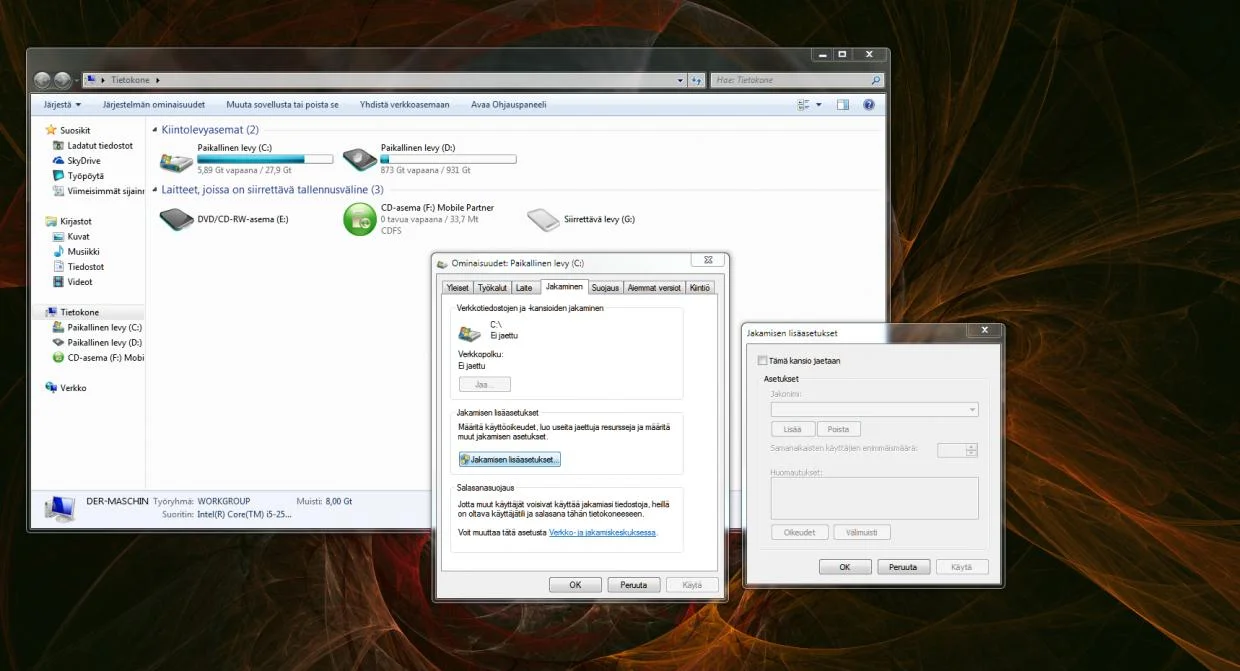Enable the Tämä kansio jaetaan checkbox
Image resolution: width=1240 pixels, height=671 pixels.
tap(763, 361)
